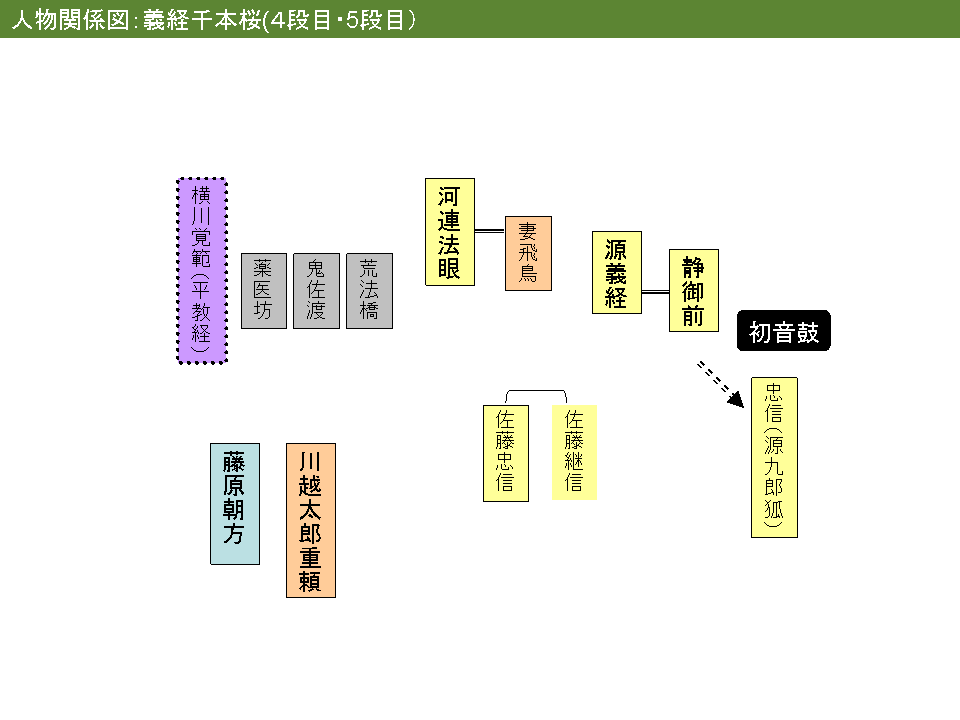
Task: Select the blue 藤原朝方 box
Action: [235, 504]
